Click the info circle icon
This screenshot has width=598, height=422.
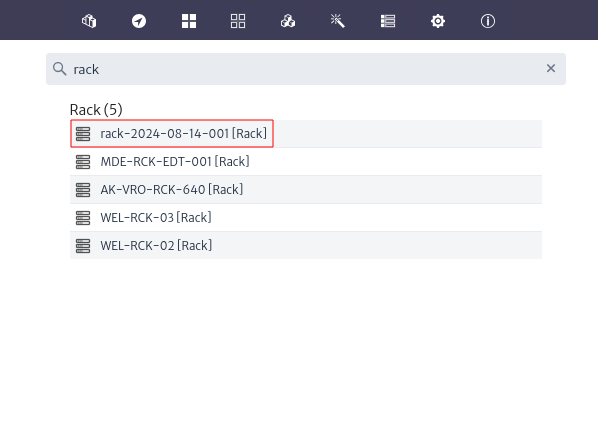tap(488, 21)
